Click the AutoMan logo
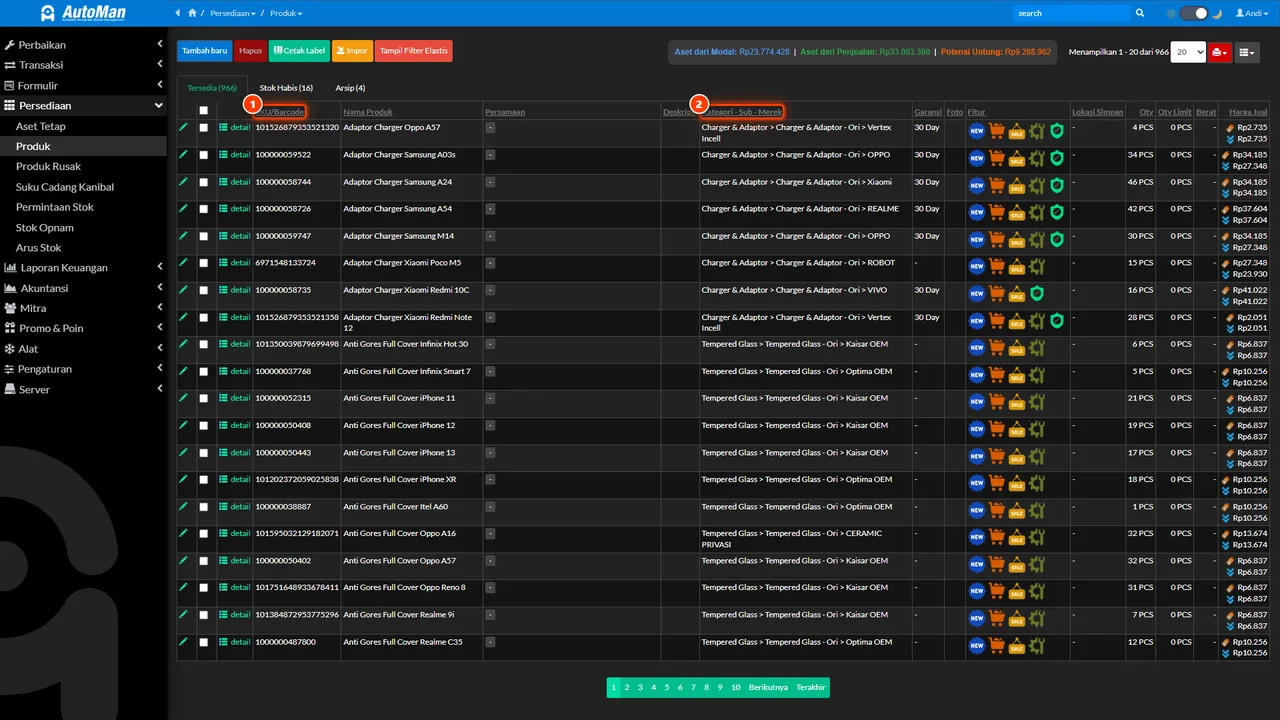This screenshot has height=720, width=1280. (83, 13)
